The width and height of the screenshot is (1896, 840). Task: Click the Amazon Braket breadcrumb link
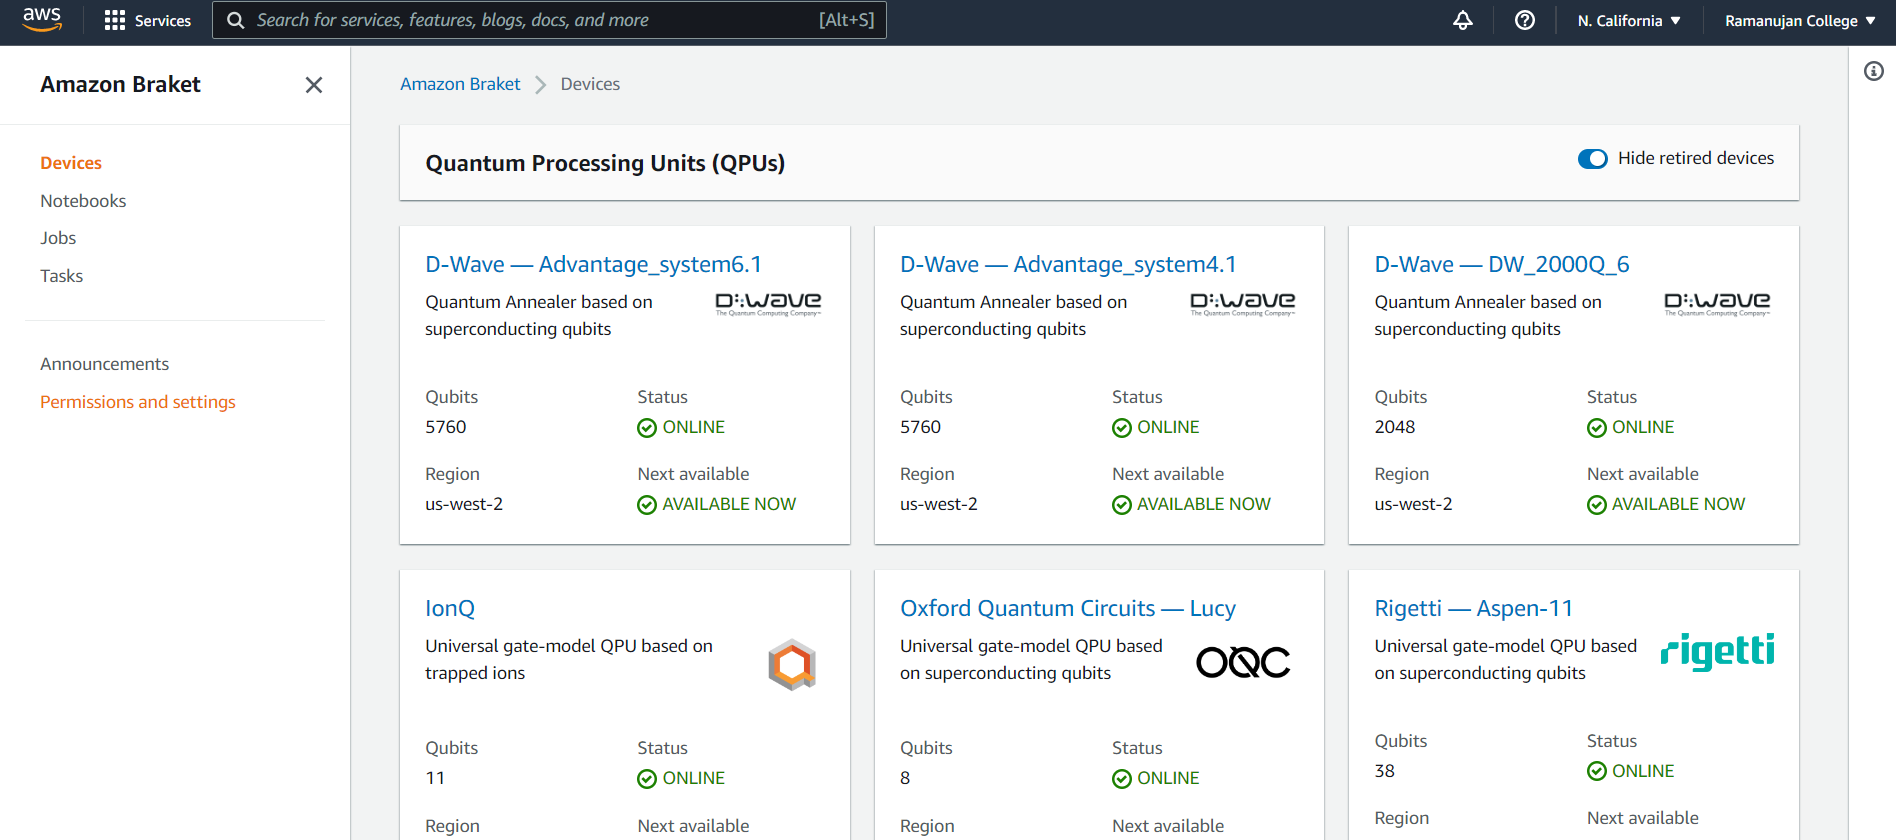tap(460, 84)
